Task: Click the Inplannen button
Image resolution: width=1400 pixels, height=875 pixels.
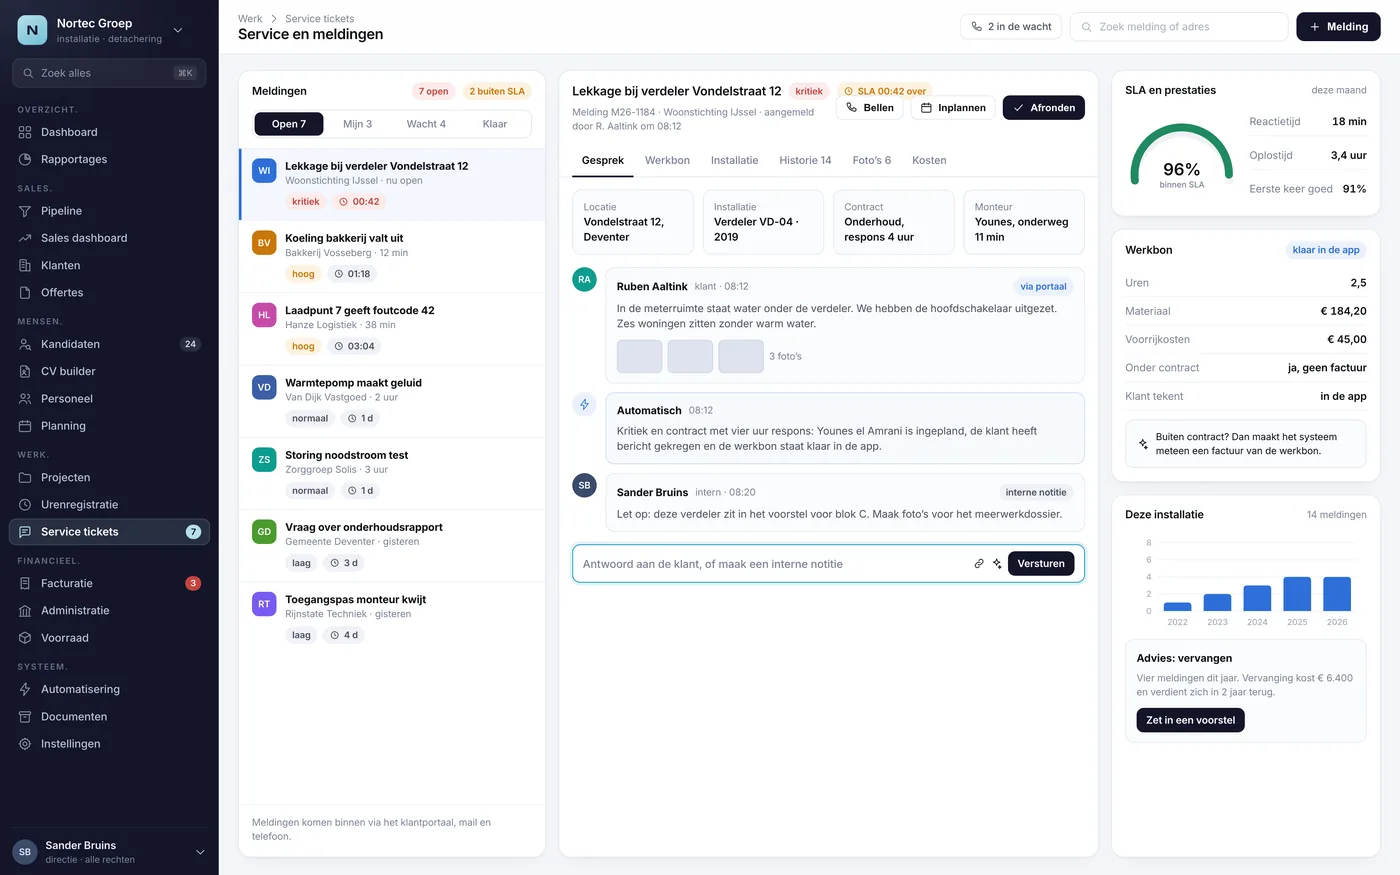Action: tap(953, 107)
